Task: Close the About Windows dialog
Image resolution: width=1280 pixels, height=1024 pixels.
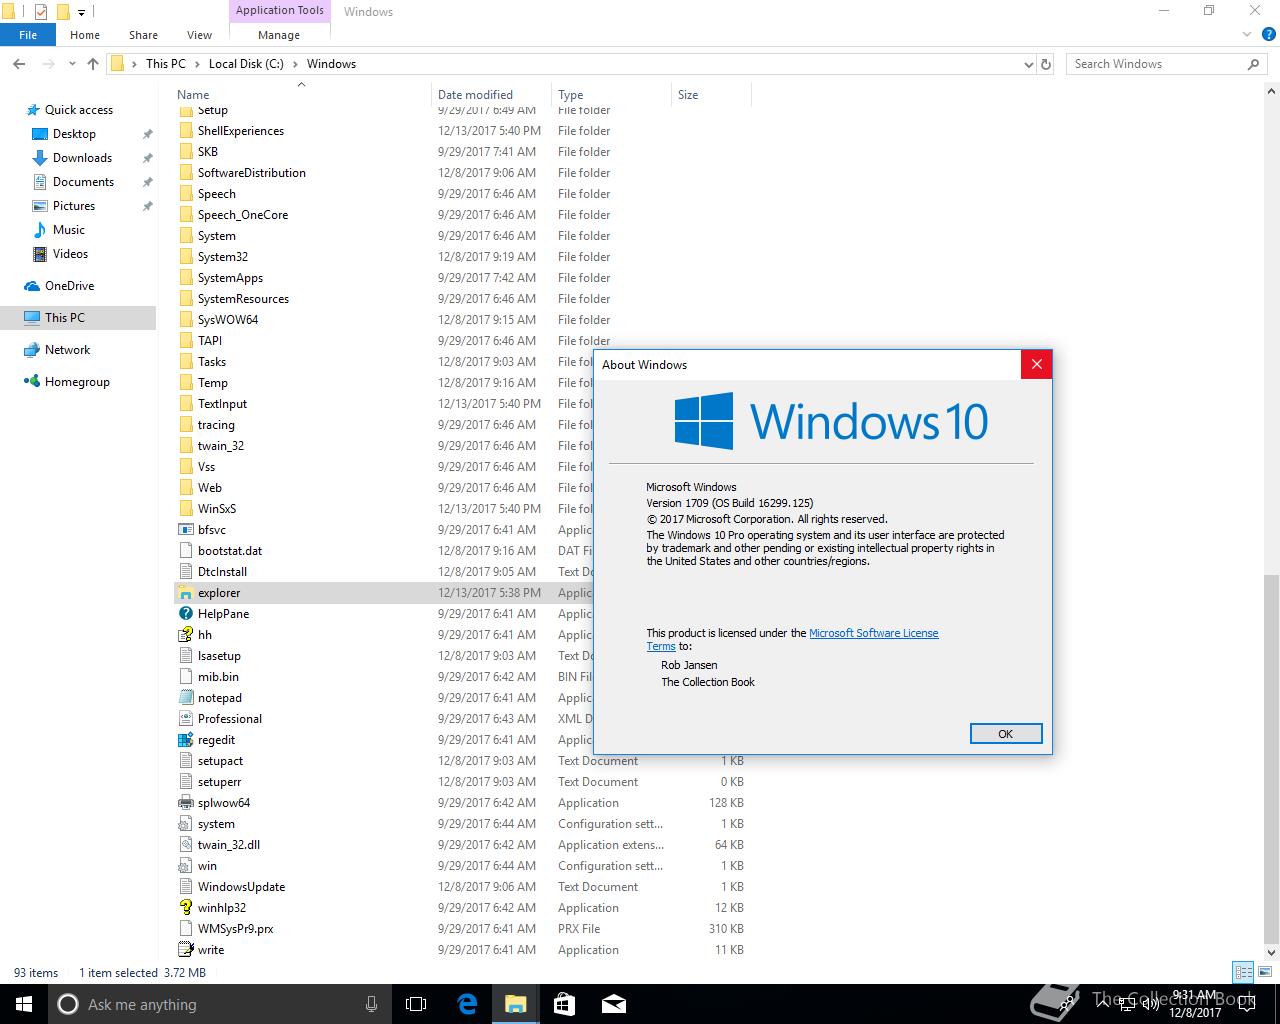Action: (1036, 364)
